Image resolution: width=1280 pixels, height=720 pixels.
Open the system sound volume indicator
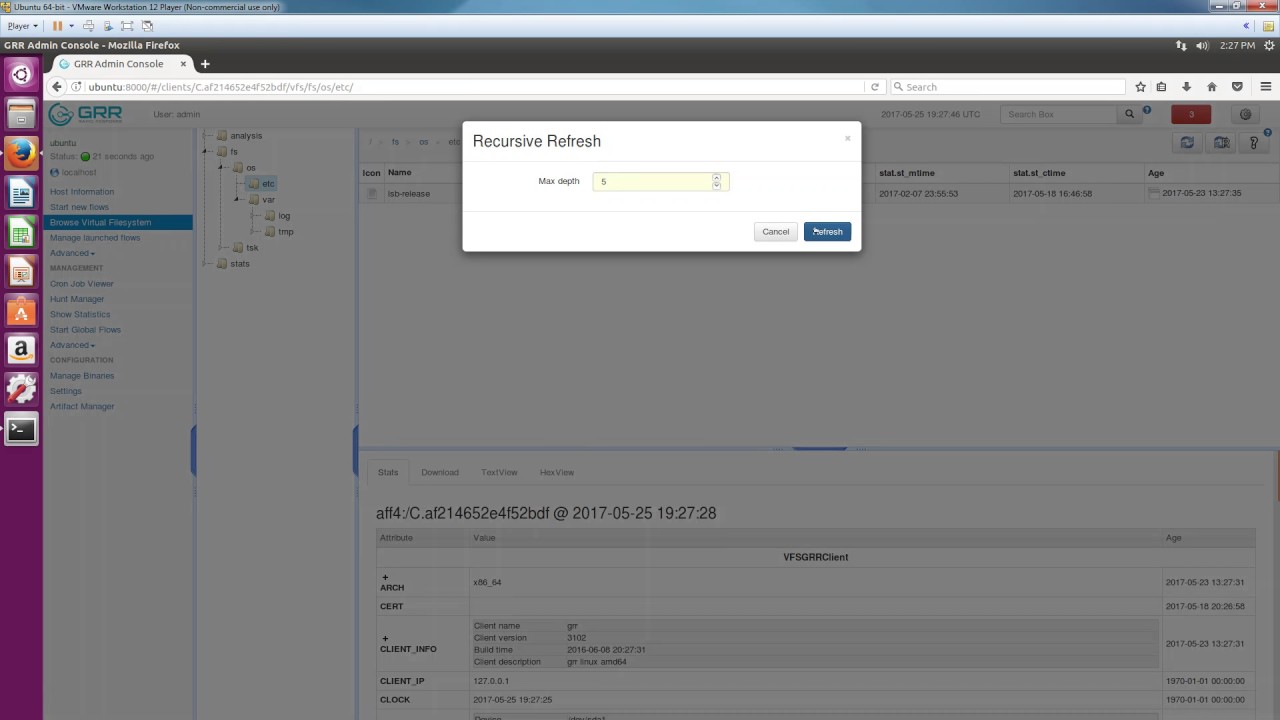click(1202, 45)
